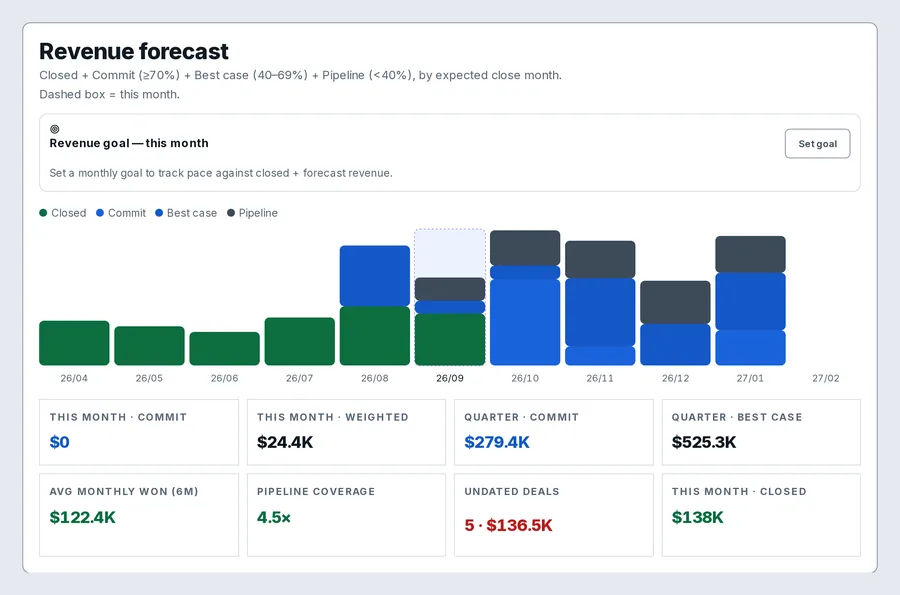Click the Set goal button

817,143
